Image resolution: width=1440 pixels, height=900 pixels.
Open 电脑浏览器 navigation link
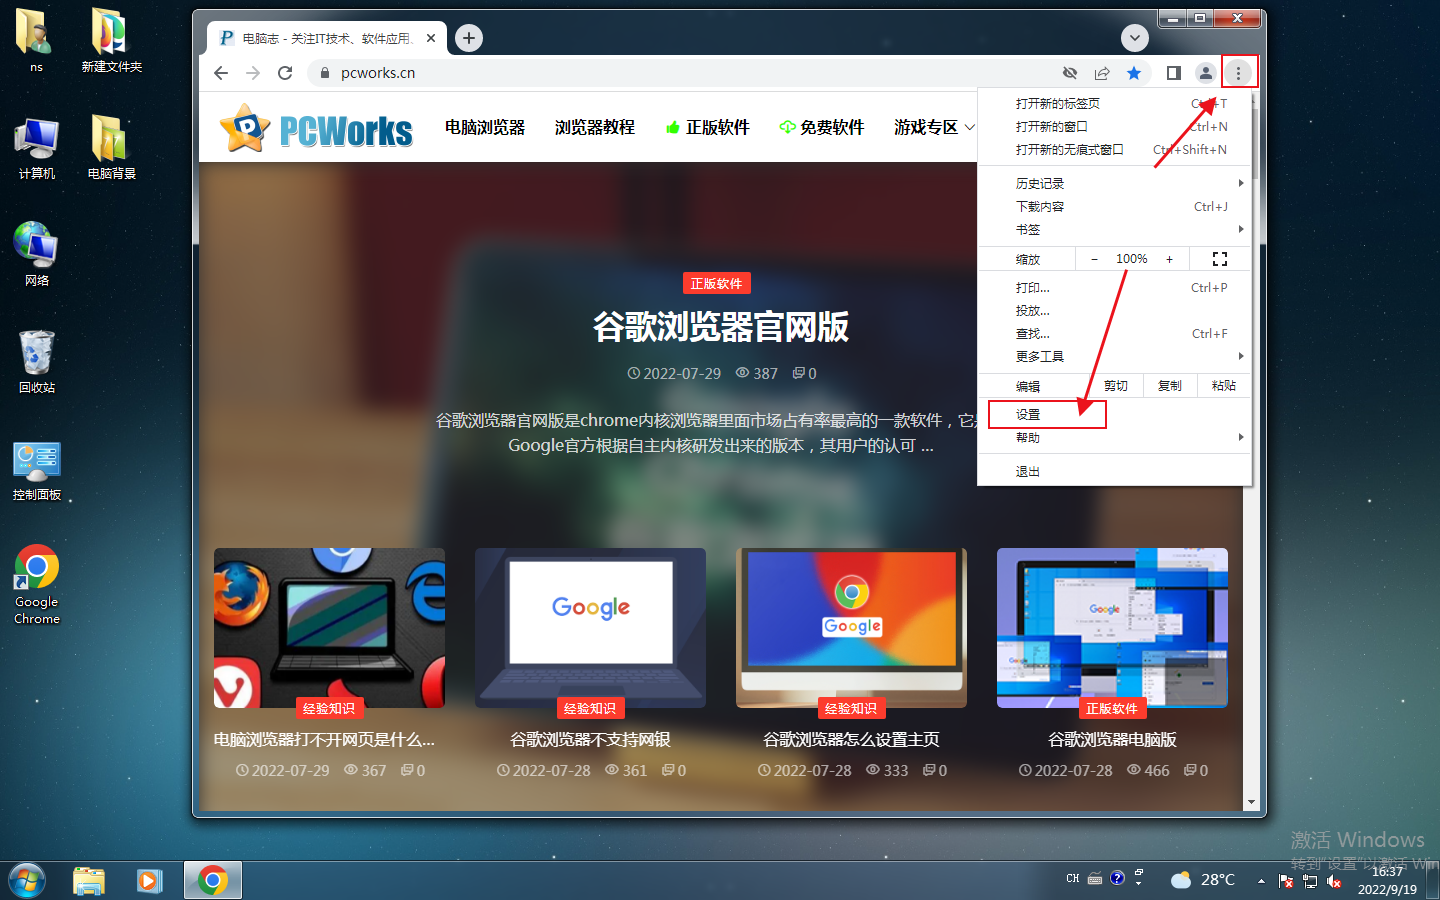click(x=485, y=127)
